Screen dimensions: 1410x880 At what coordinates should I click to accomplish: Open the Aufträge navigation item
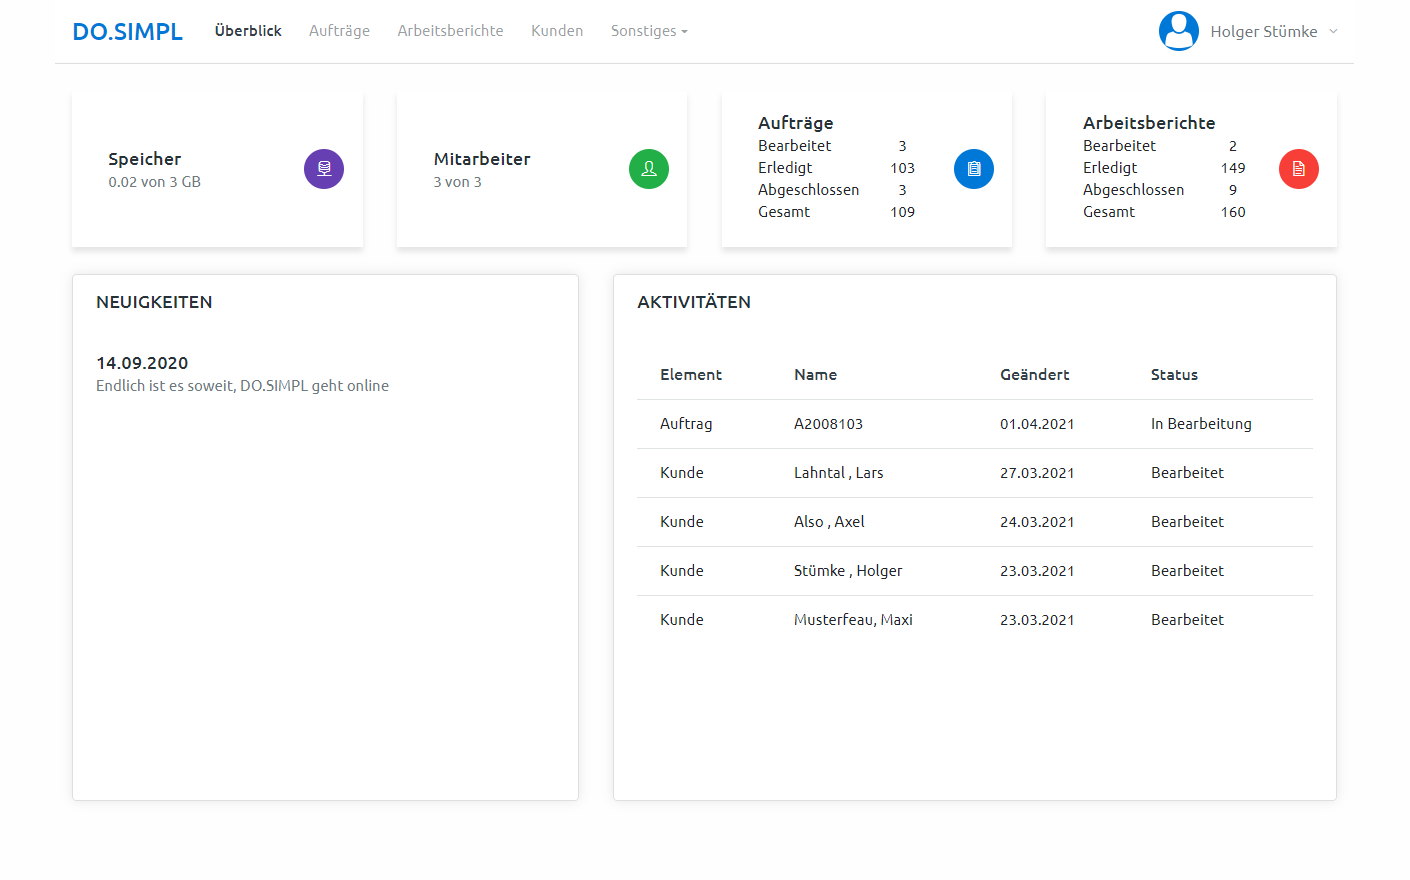click(x=339, y=31)
